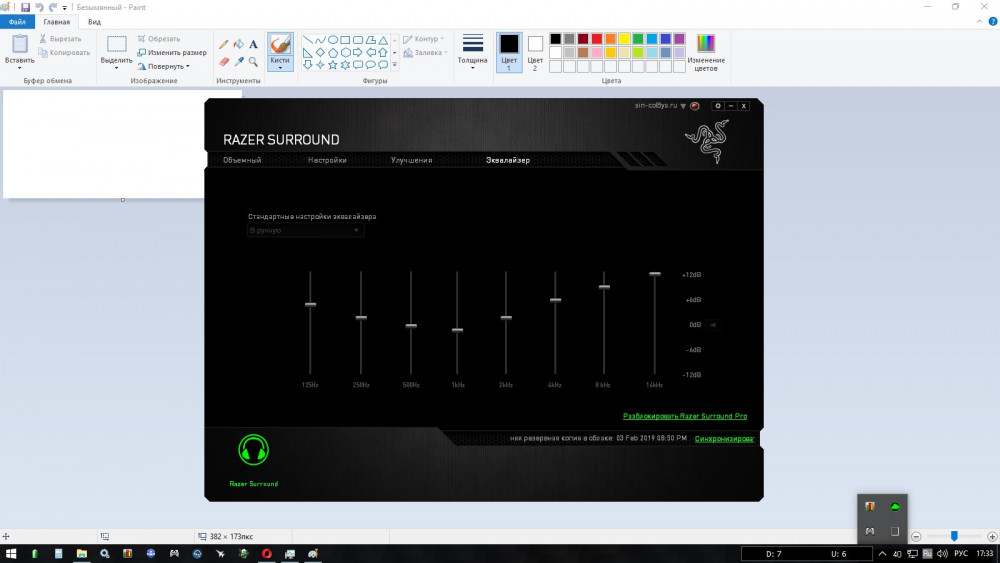The image size is (1000, 563).
Task: Open the Улучшения tab in Razer Surround
Action: (411, 160)
